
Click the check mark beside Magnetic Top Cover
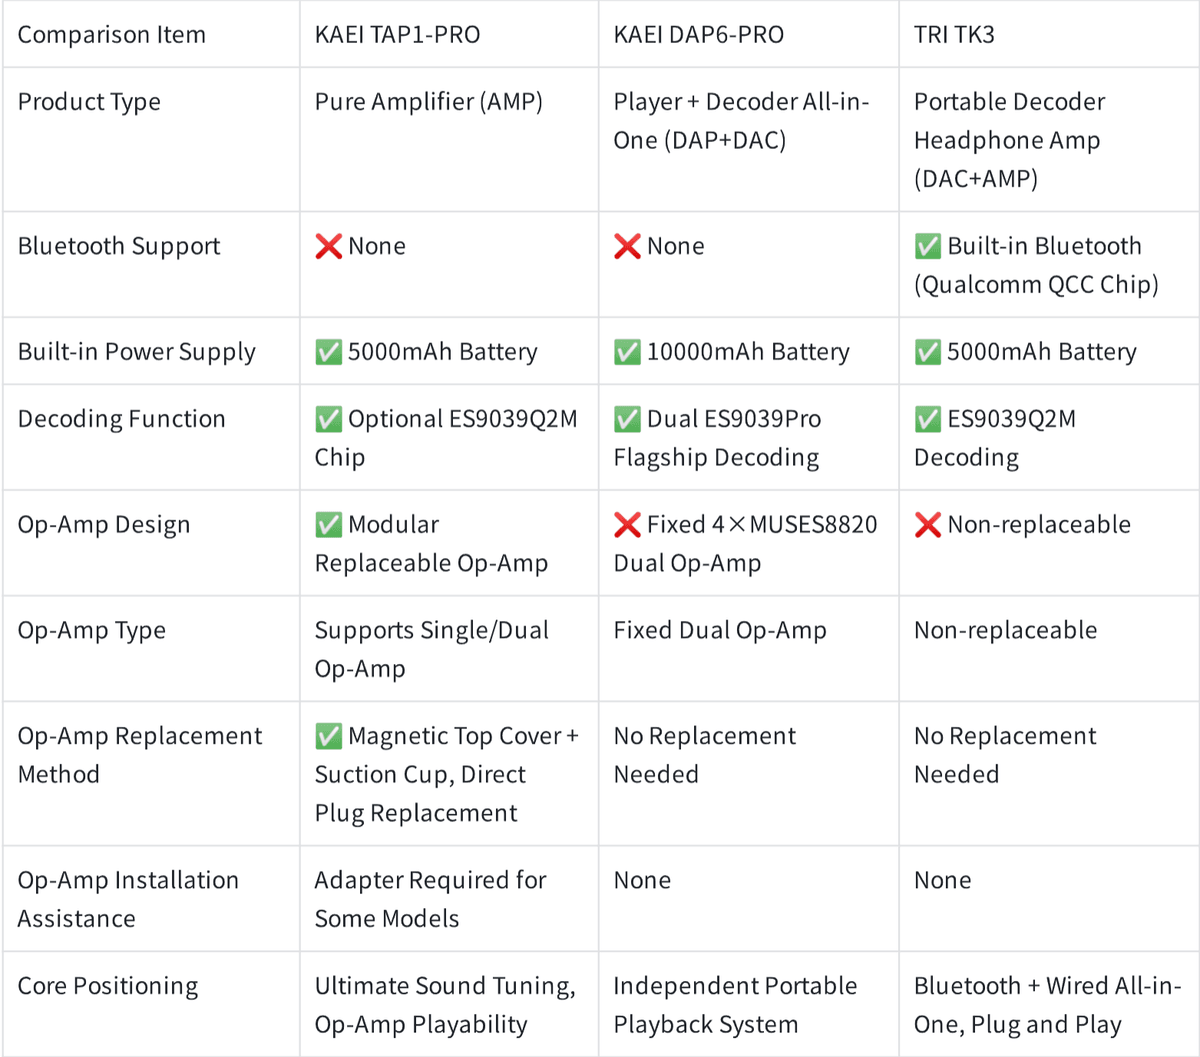[328, 736]
